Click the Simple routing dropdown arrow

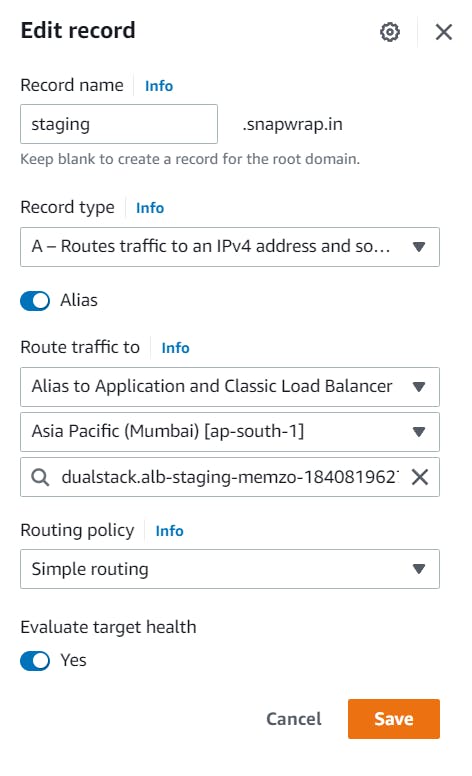click(419, 569)
